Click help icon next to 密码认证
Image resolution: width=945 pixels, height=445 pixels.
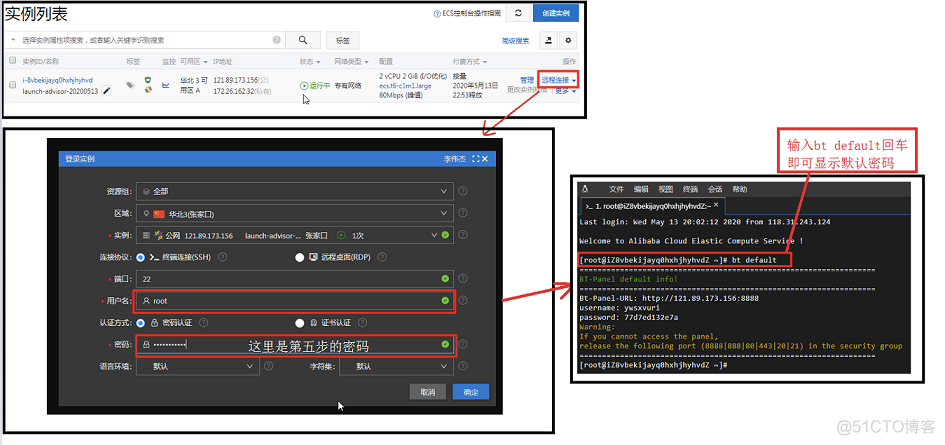204,323
